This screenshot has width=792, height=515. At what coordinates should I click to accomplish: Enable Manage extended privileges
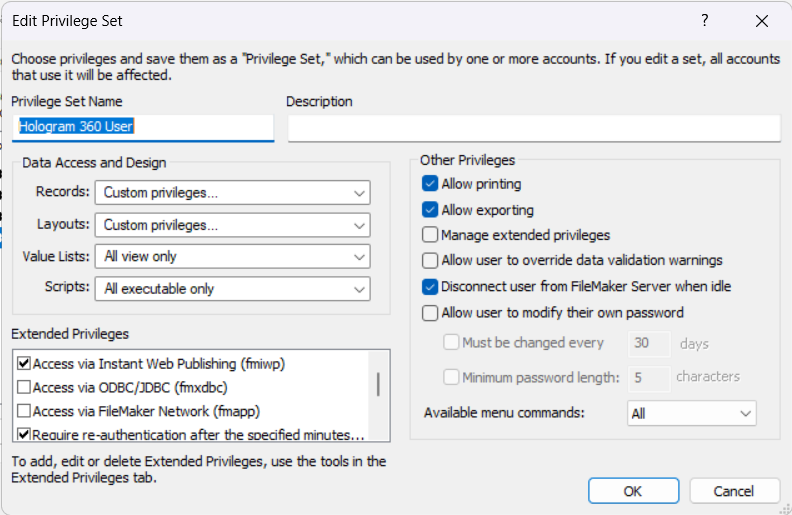coord(430,235)
